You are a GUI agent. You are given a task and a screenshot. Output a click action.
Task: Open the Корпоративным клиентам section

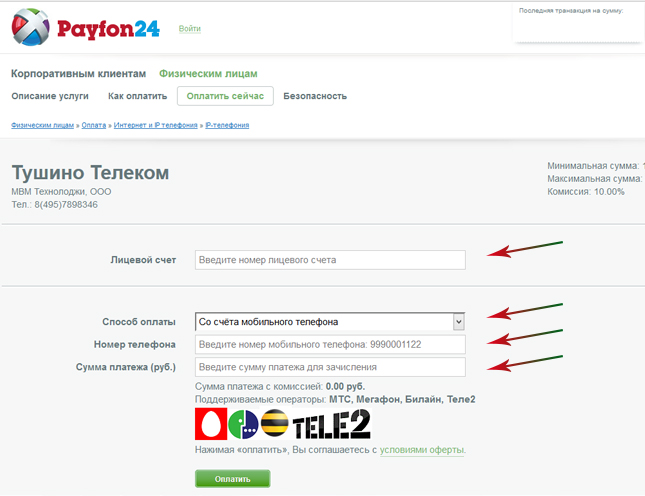(79, 74)
